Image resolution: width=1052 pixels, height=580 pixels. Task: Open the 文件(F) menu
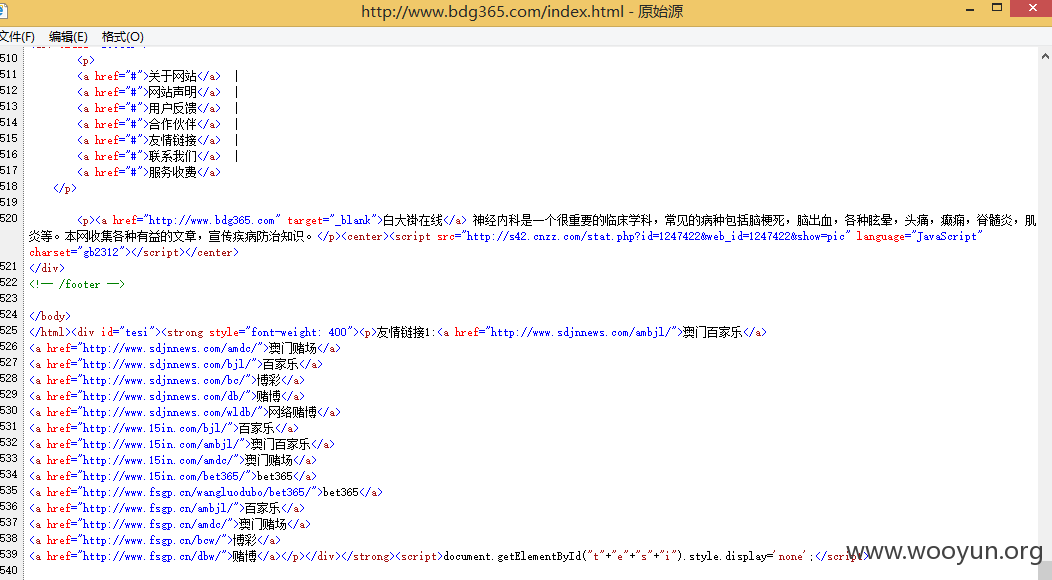[x=17, y=37]
